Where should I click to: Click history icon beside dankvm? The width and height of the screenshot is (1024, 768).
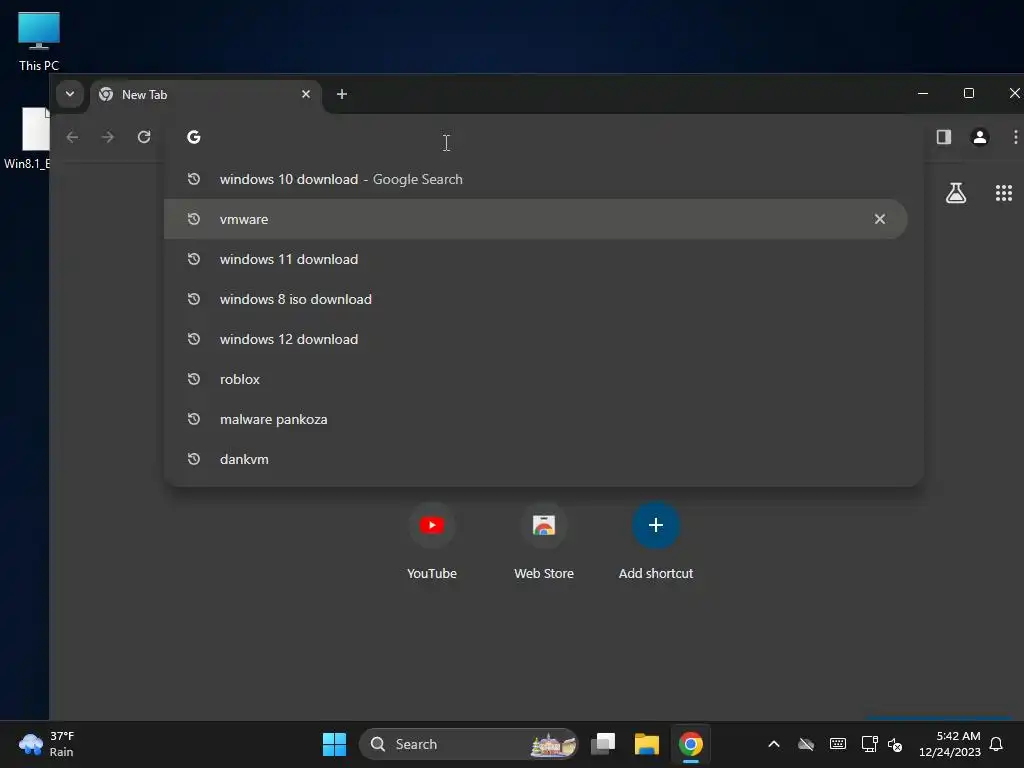tap(193, 459)
